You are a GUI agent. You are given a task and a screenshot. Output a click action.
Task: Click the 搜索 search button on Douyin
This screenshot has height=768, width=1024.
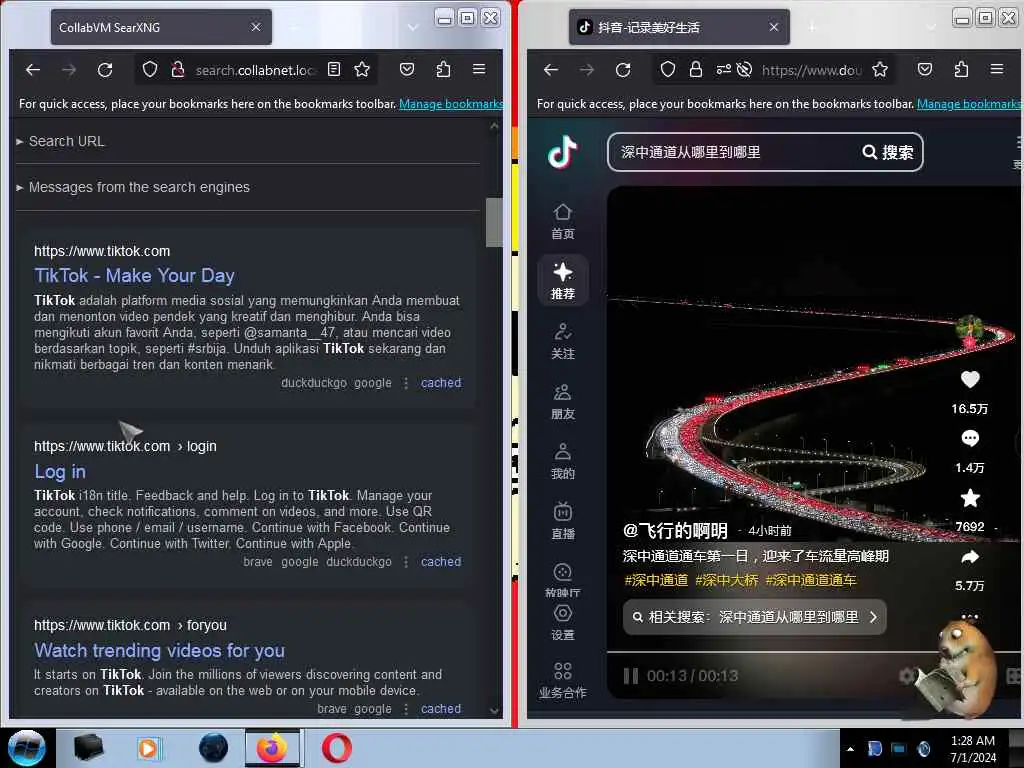[x=888, y=152]
